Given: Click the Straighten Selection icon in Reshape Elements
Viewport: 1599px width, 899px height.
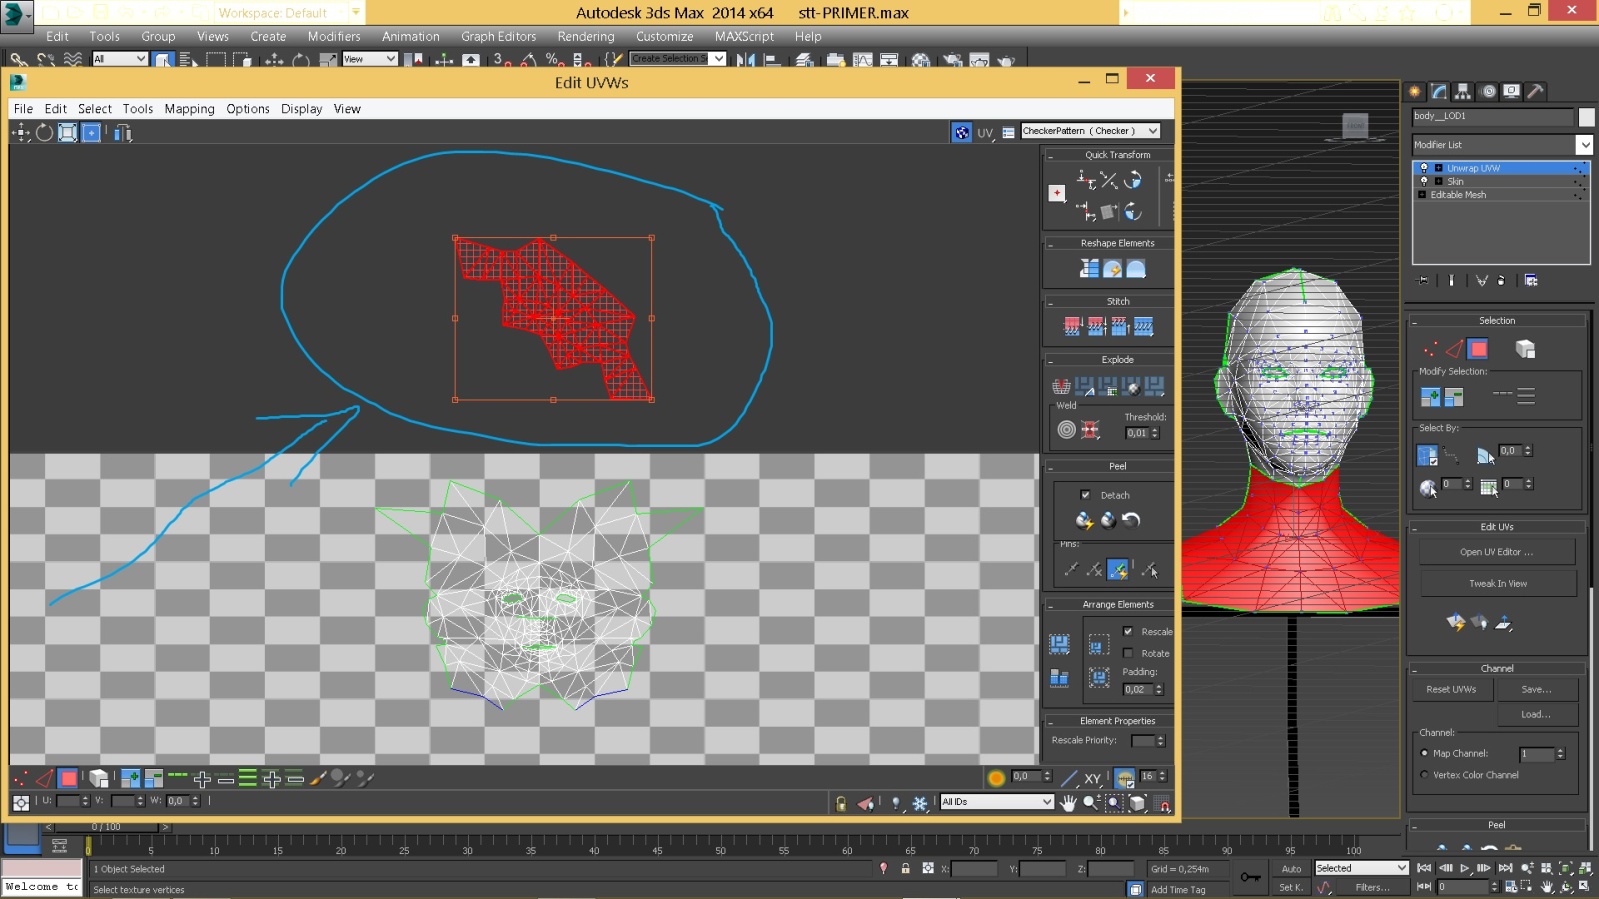Looking at the screenshot, I should (x=1089, y=269).
